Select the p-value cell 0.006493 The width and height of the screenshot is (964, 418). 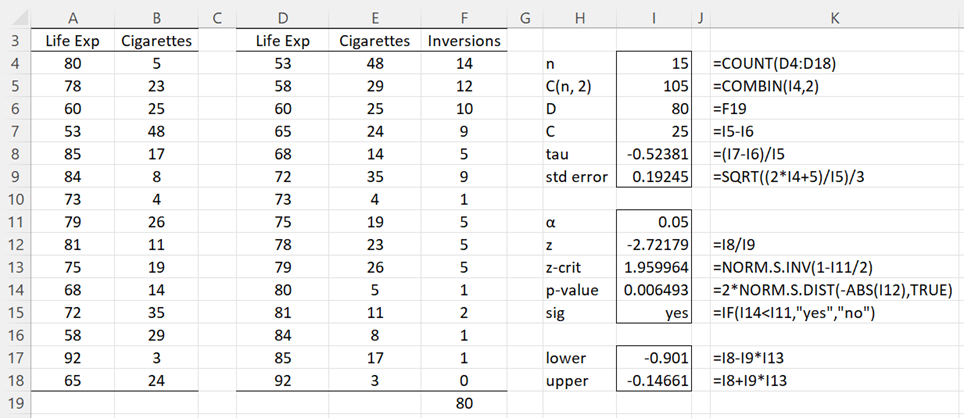pos(654,290)
